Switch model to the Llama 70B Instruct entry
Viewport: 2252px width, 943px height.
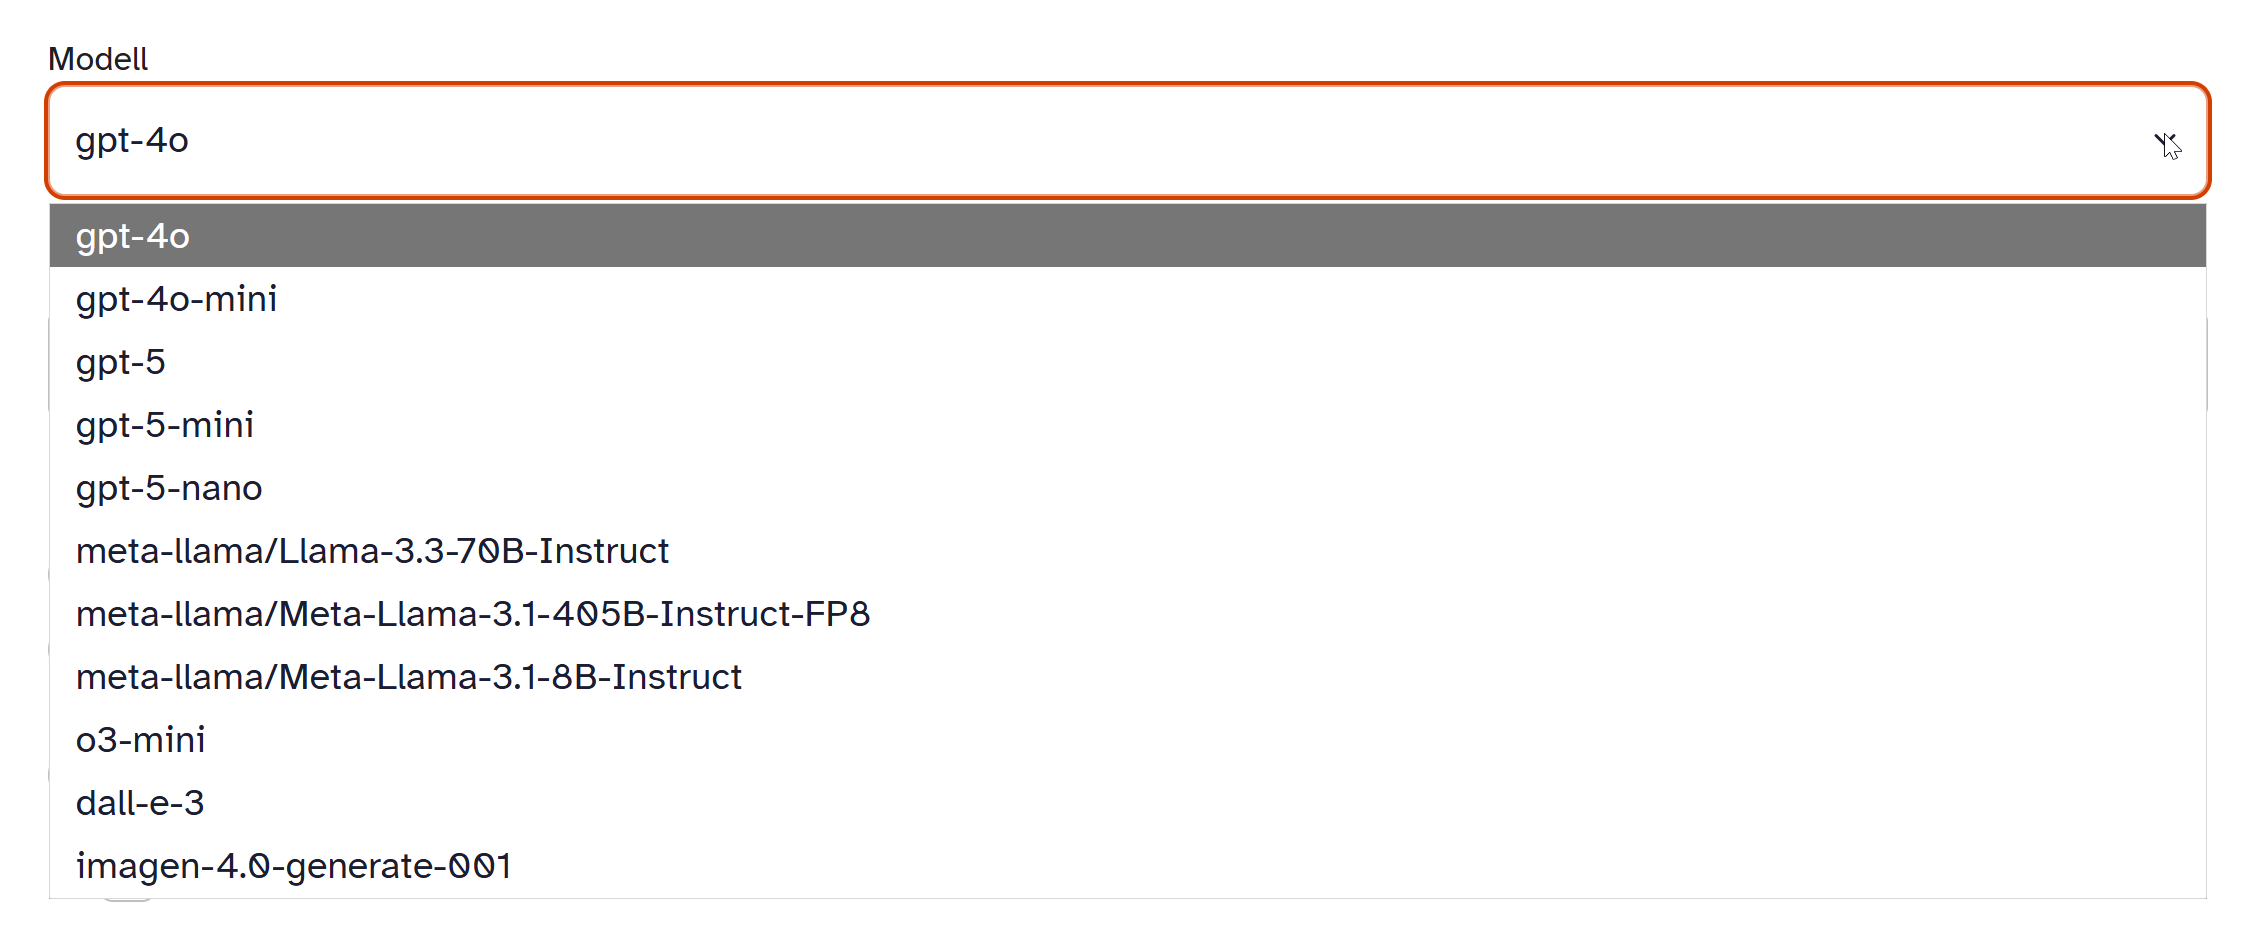pos(372,551)
